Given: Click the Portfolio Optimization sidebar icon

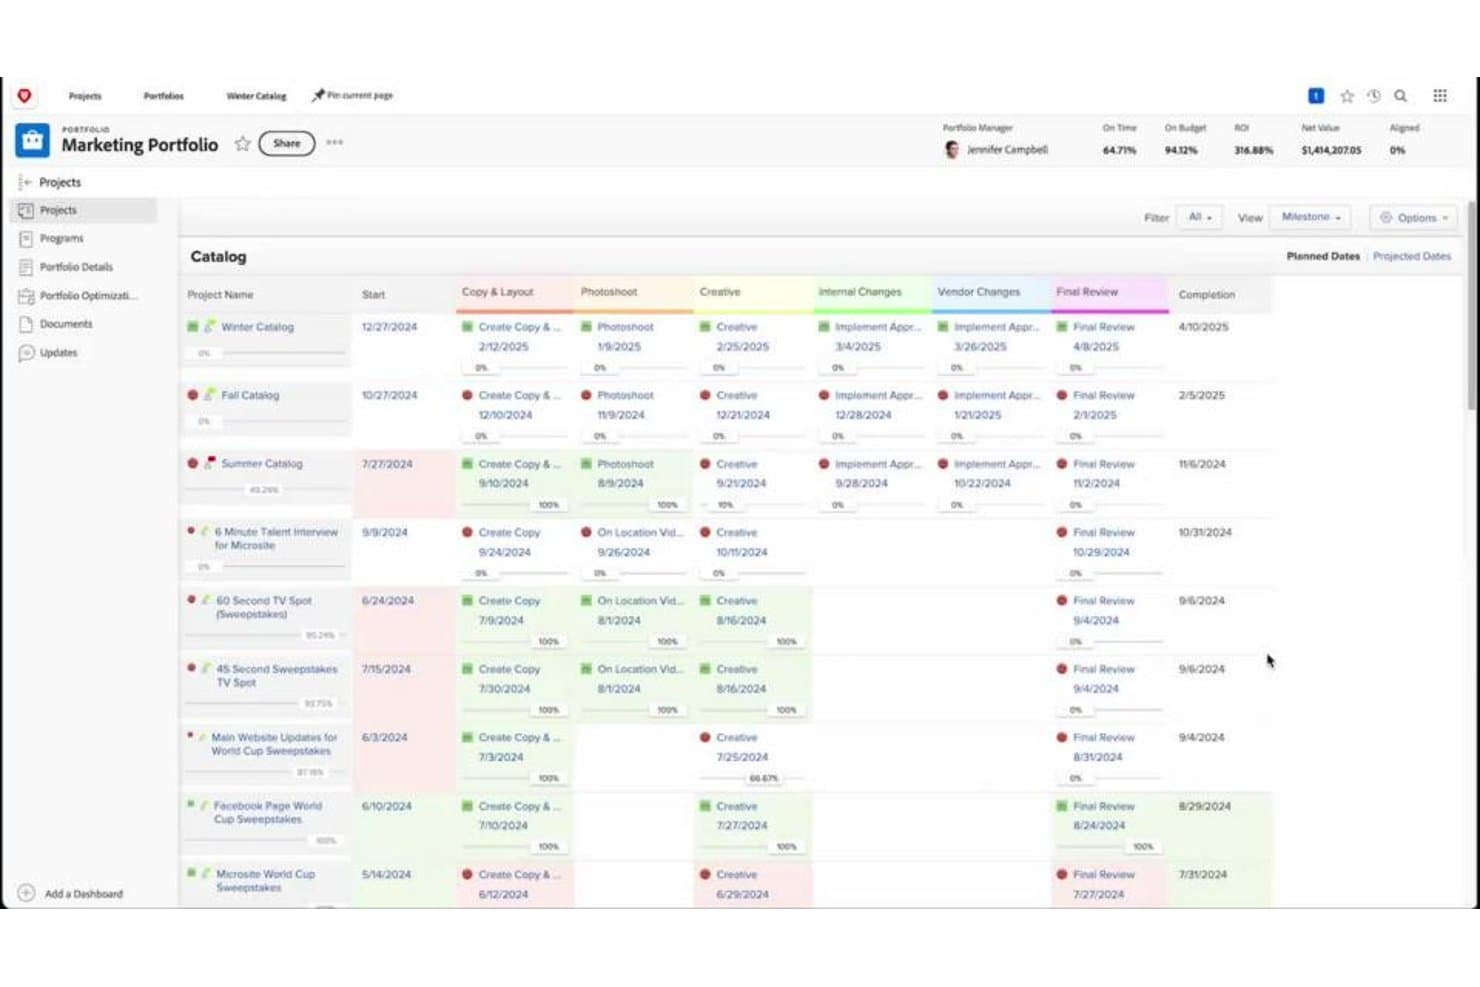Looking at the screenshot, I should pyautogui.click(x=26, y=296).
